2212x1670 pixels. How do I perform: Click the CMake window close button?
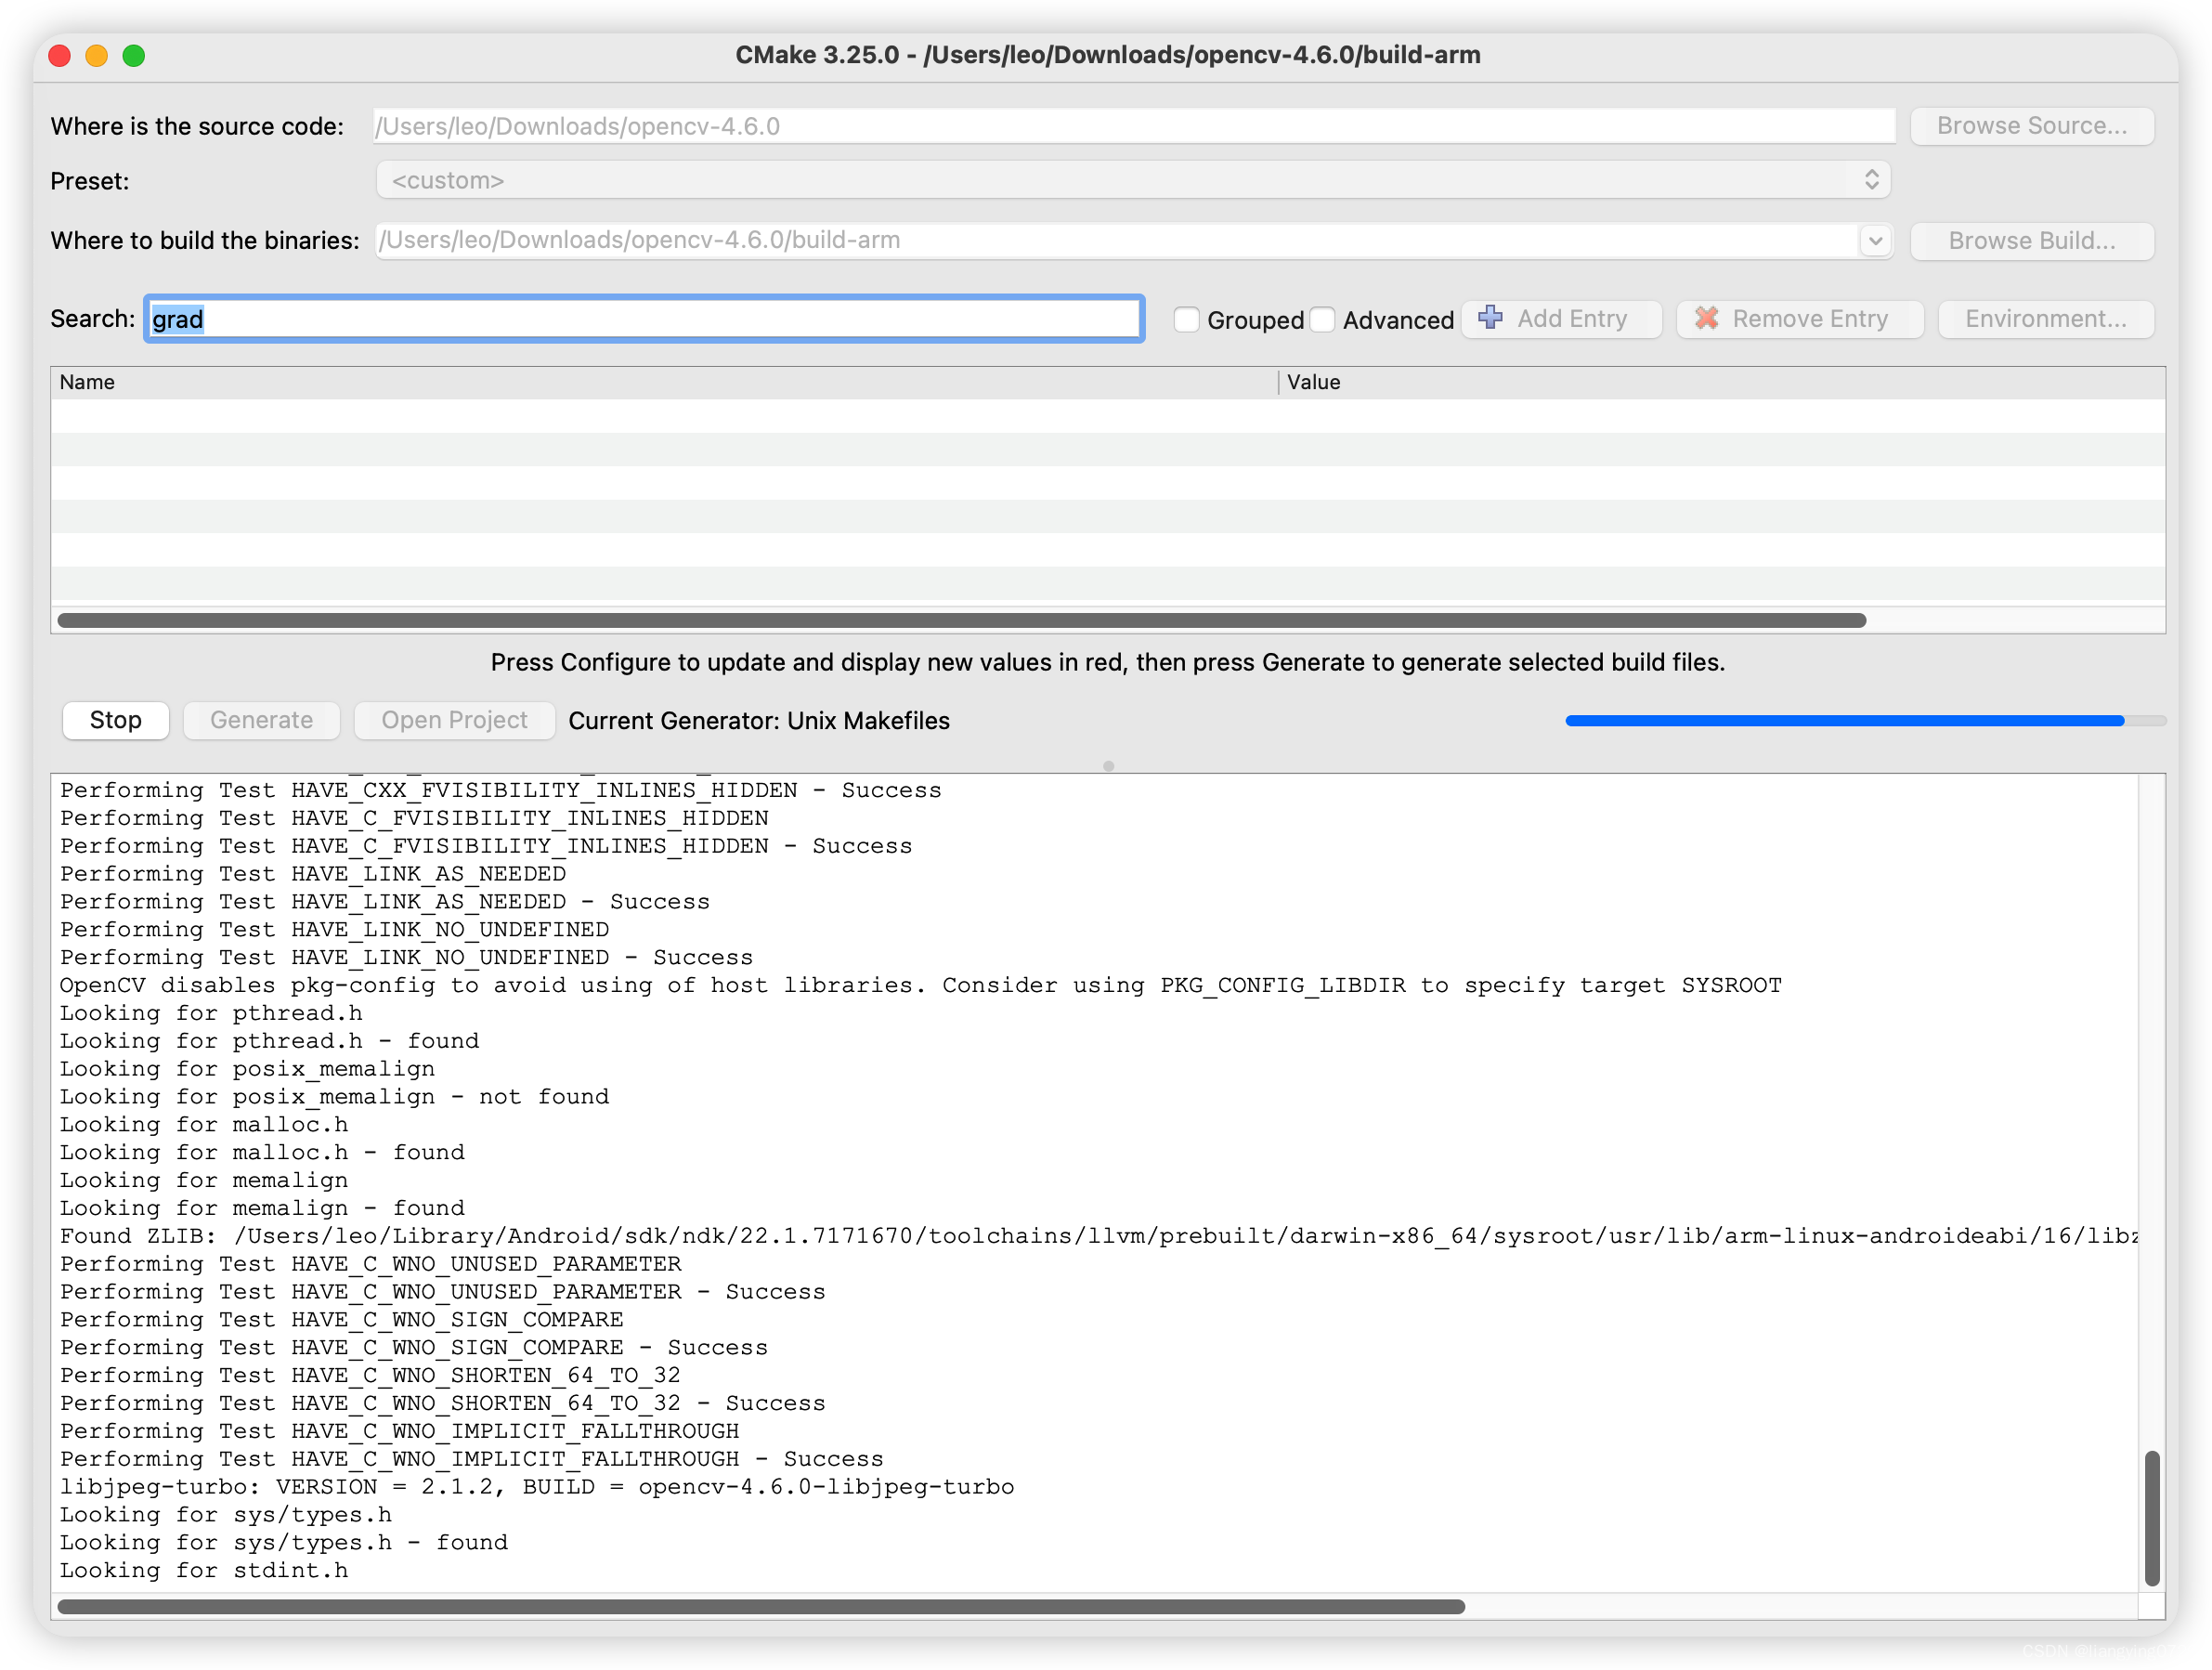click(59, 56)
